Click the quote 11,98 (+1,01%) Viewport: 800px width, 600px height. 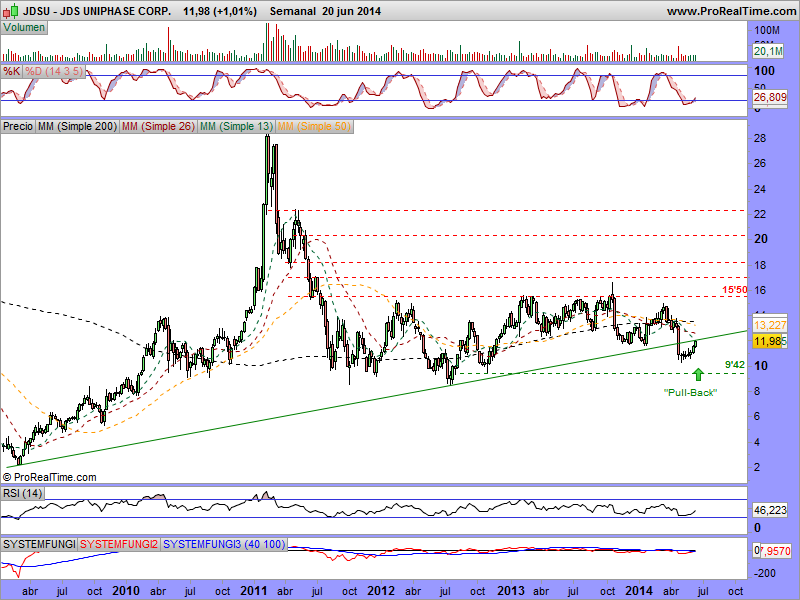(220, 11)
